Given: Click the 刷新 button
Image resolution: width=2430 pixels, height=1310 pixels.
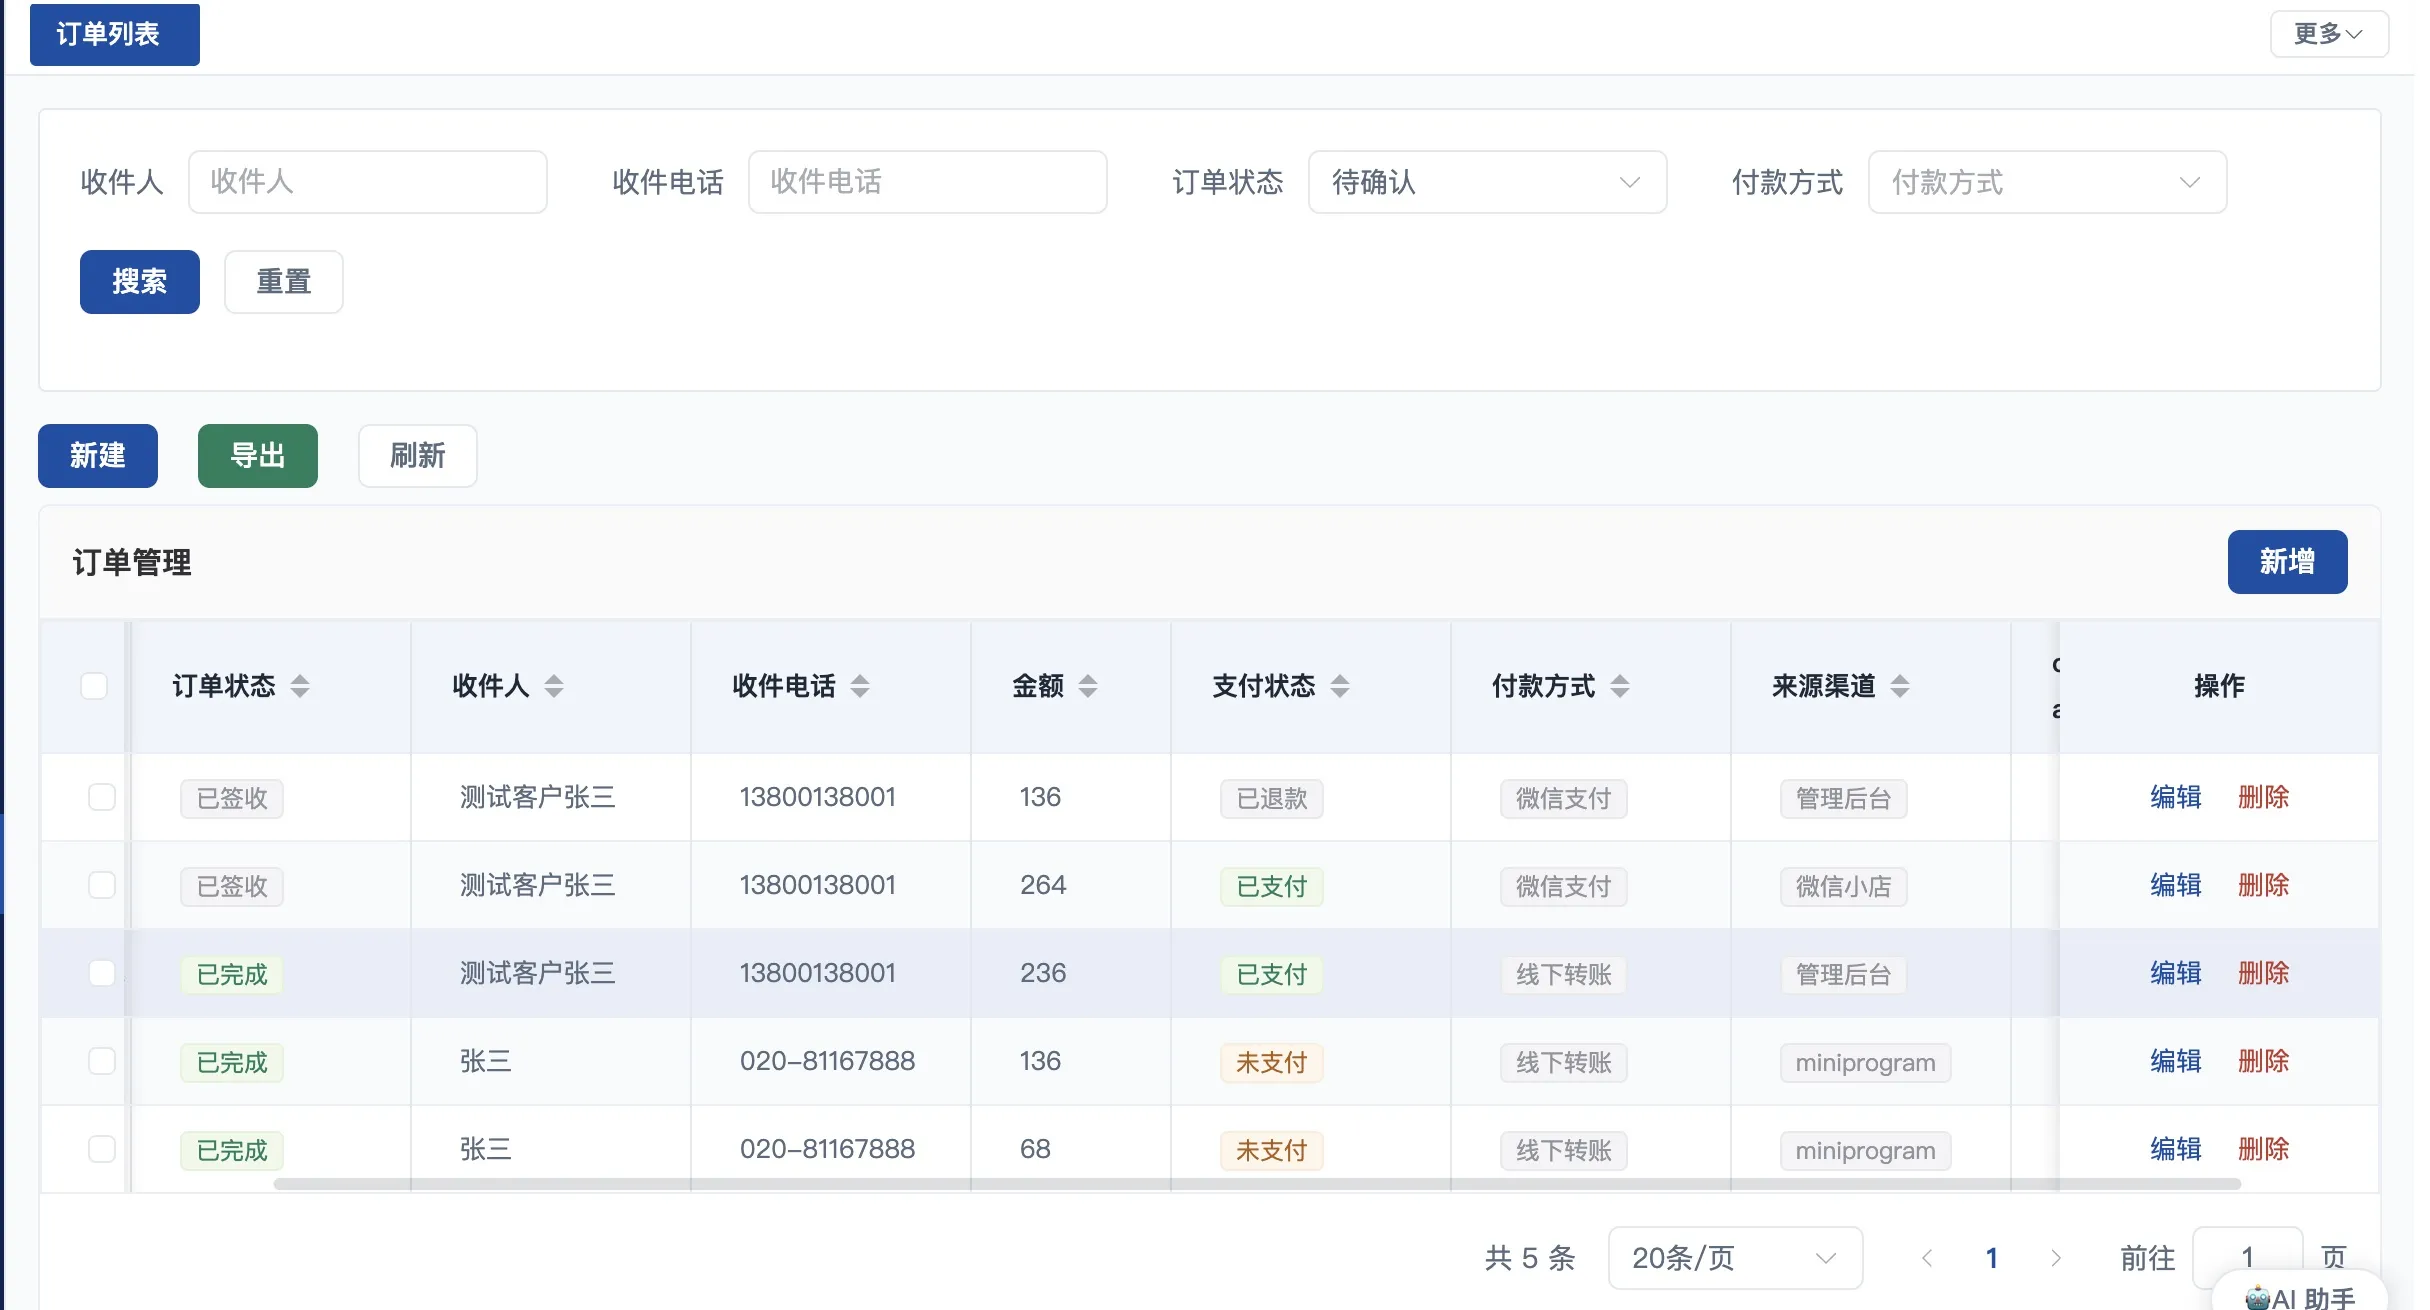Looking at the screenshot, I should pos(418,456).
